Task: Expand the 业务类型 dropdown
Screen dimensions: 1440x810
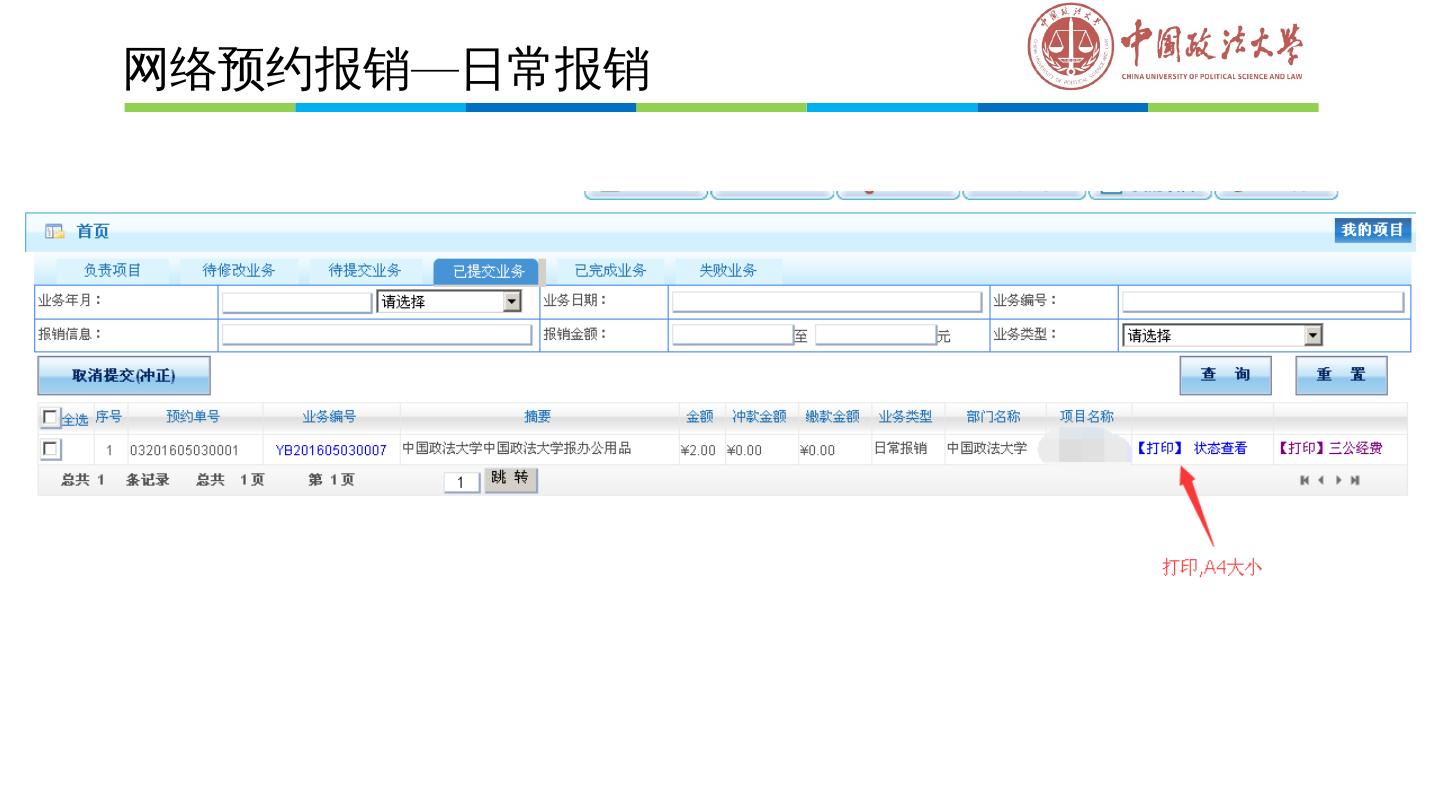Action: click(x=1314, y=336)
